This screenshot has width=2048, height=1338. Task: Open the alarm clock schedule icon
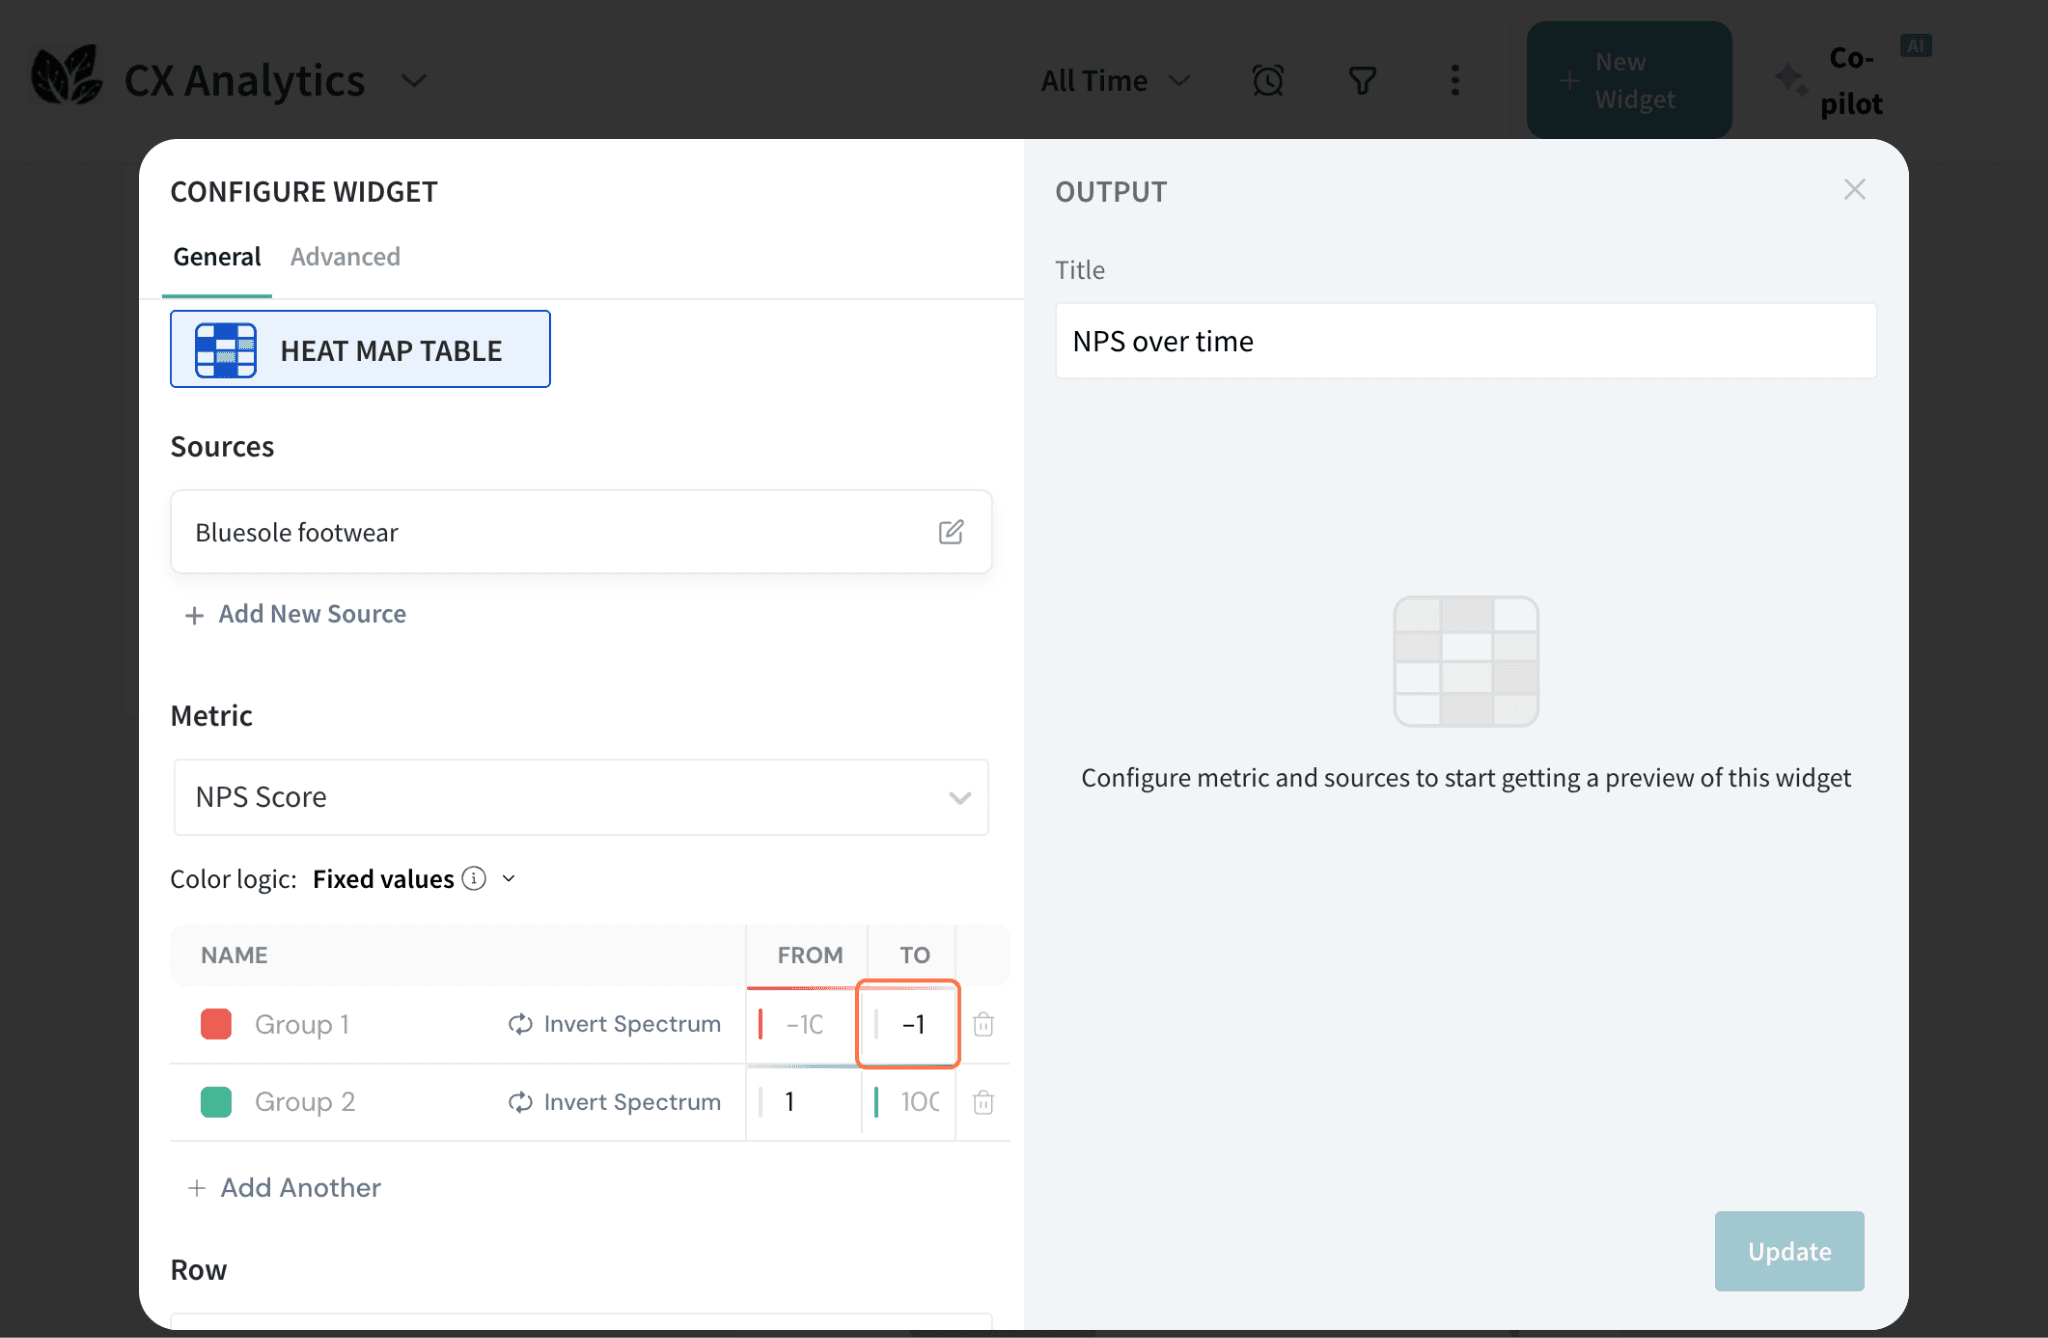pyautogui.click(x=1267, y=80)
